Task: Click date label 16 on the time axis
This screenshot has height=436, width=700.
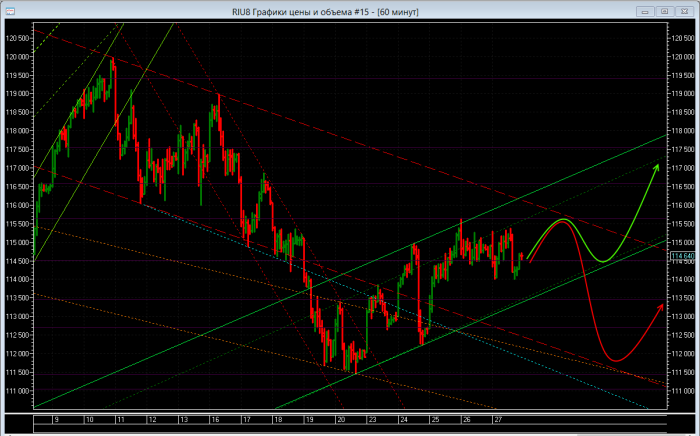Action: [215, 419]
